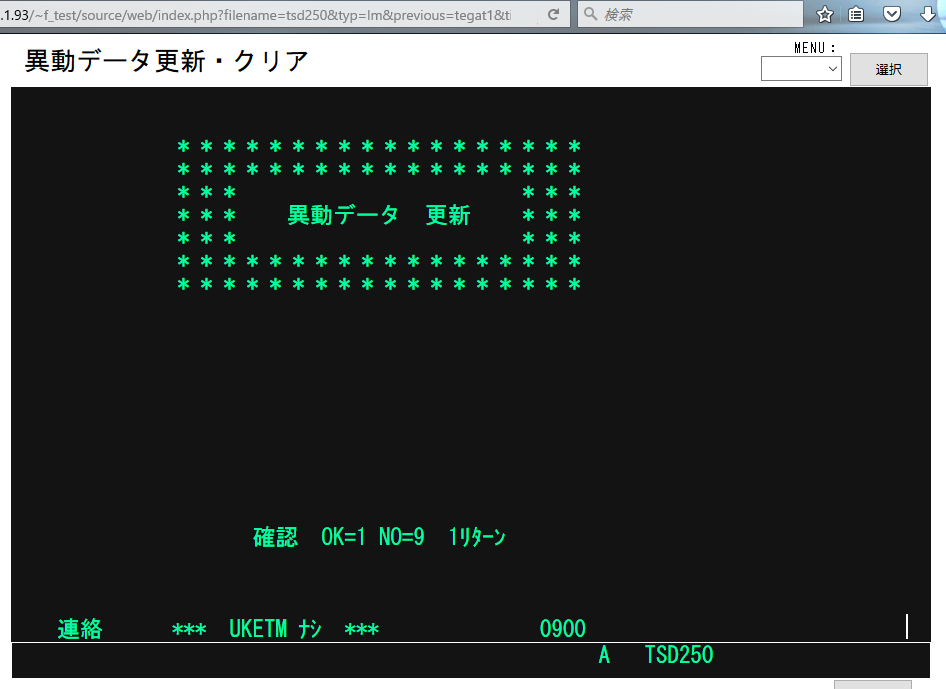Click the 0900 code in the status line
The image size is (946, 689).
[x=562, y=629]
